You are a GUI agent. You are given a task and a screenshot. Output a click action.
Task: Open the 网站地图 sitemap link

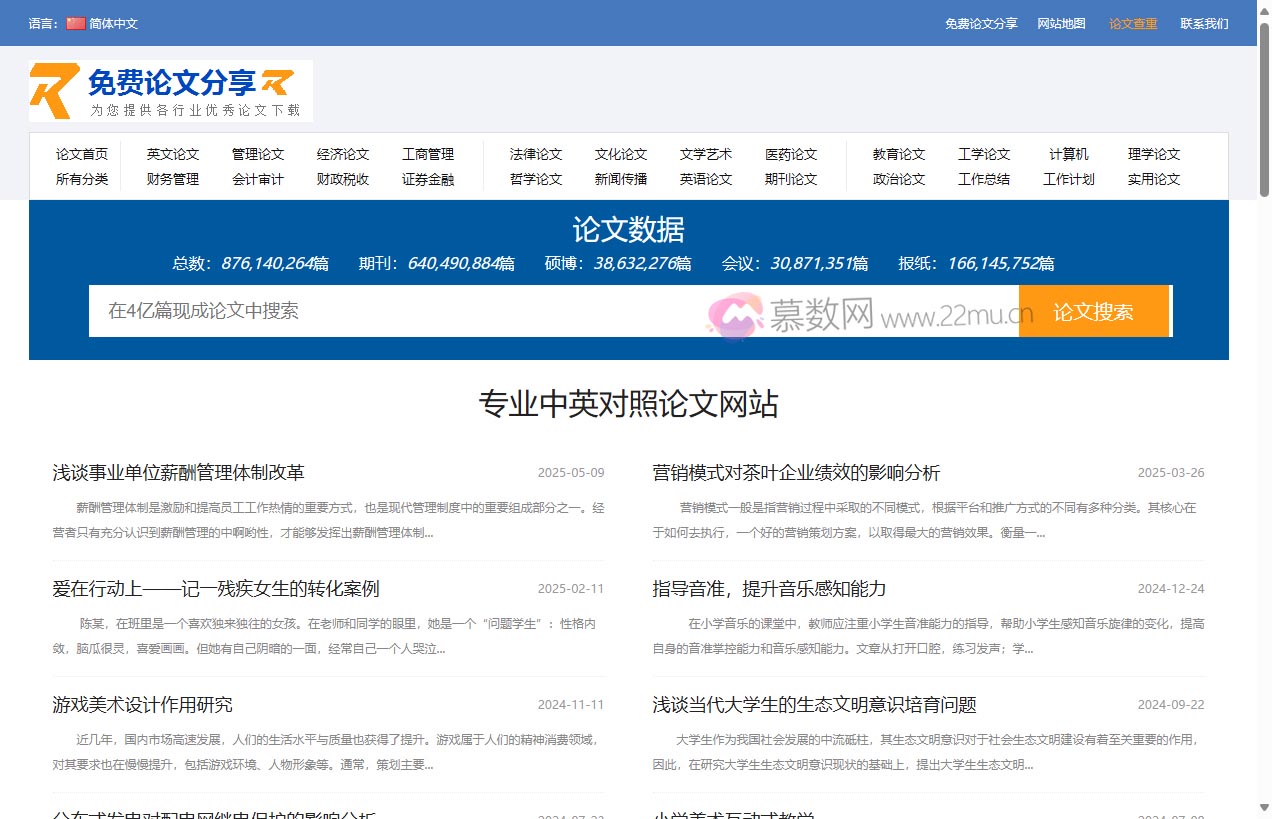click(1061, 23)
